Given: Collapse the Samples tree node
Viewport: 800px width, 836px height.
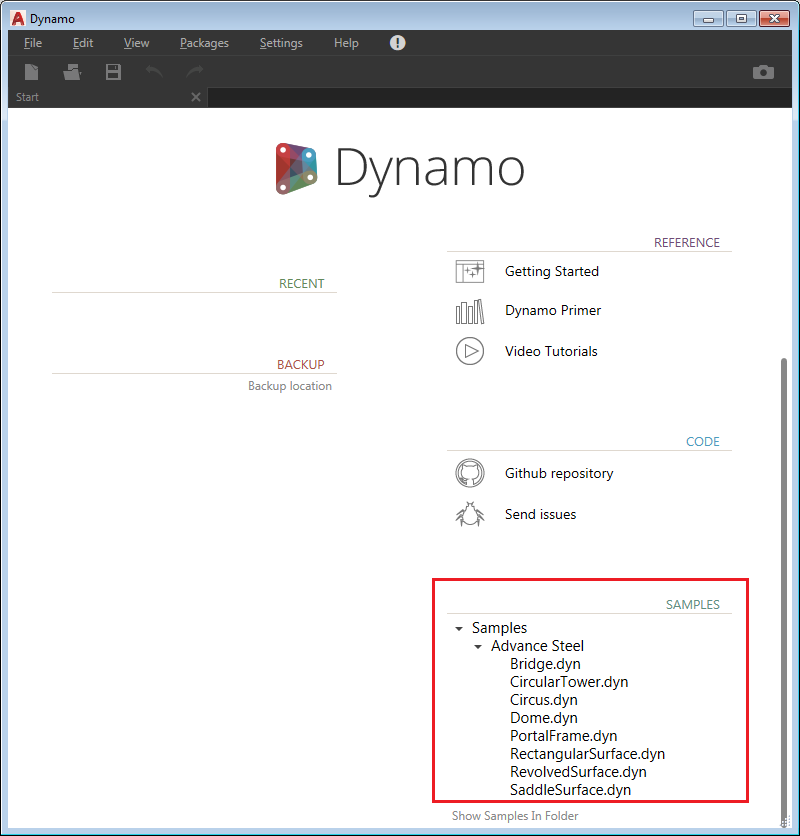Looking at the screenshot, I should pos(459,629).
